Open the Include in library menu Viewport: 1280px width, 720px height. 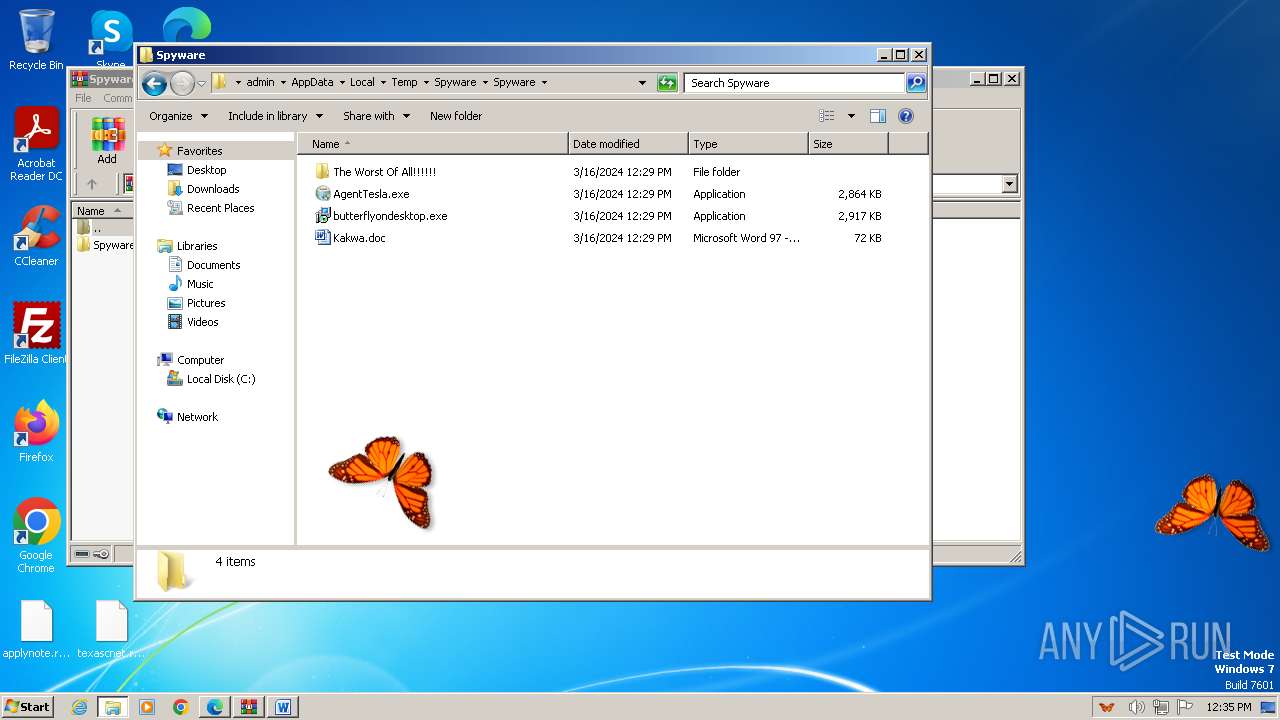point(275,116)
